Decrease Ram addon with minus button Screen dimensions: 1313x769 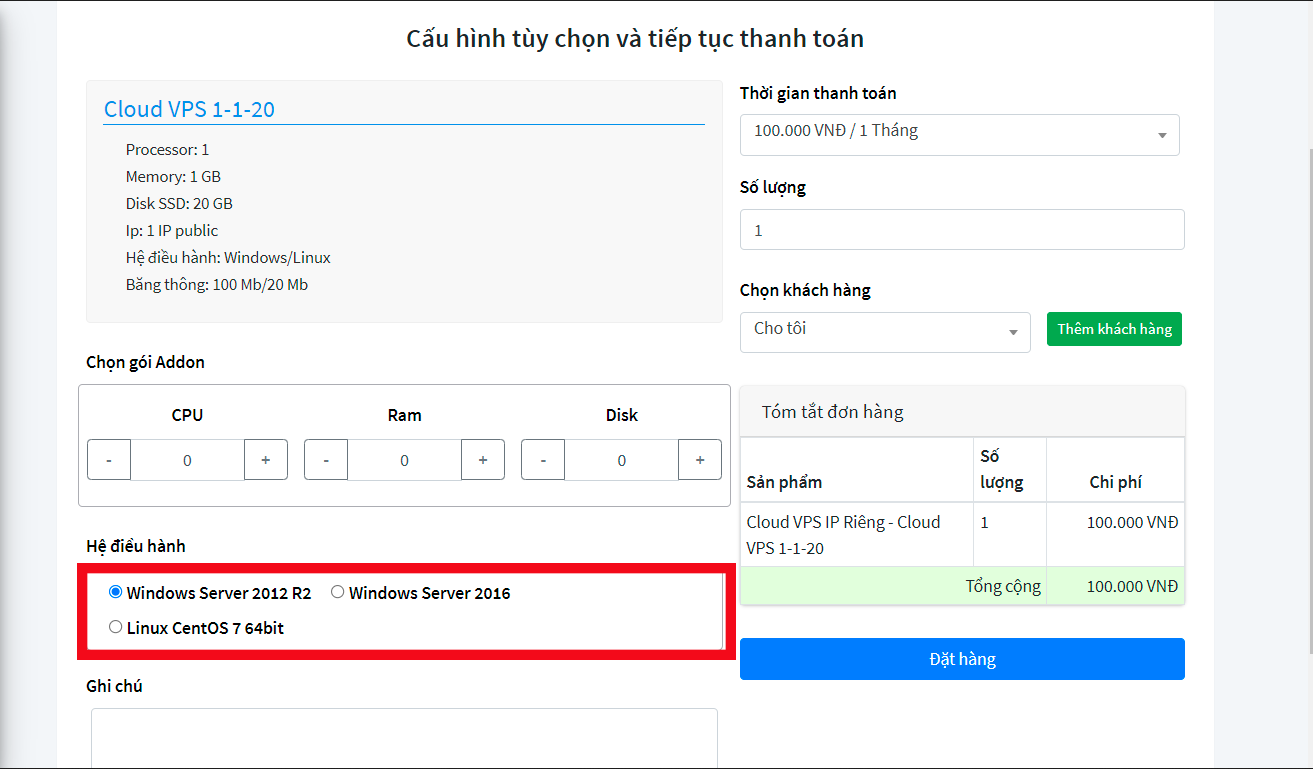click(326, 460)
